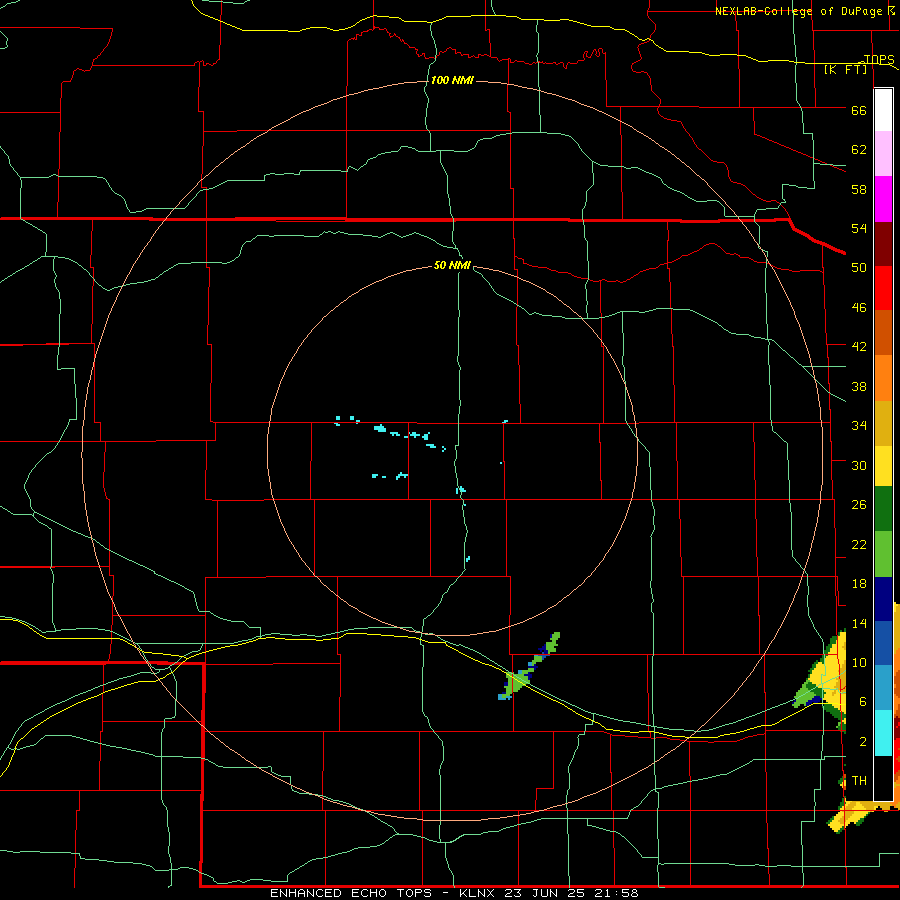Click the legend value '14'
The height and width of the screenshot is (900, 900).
[x=859, y=623]
